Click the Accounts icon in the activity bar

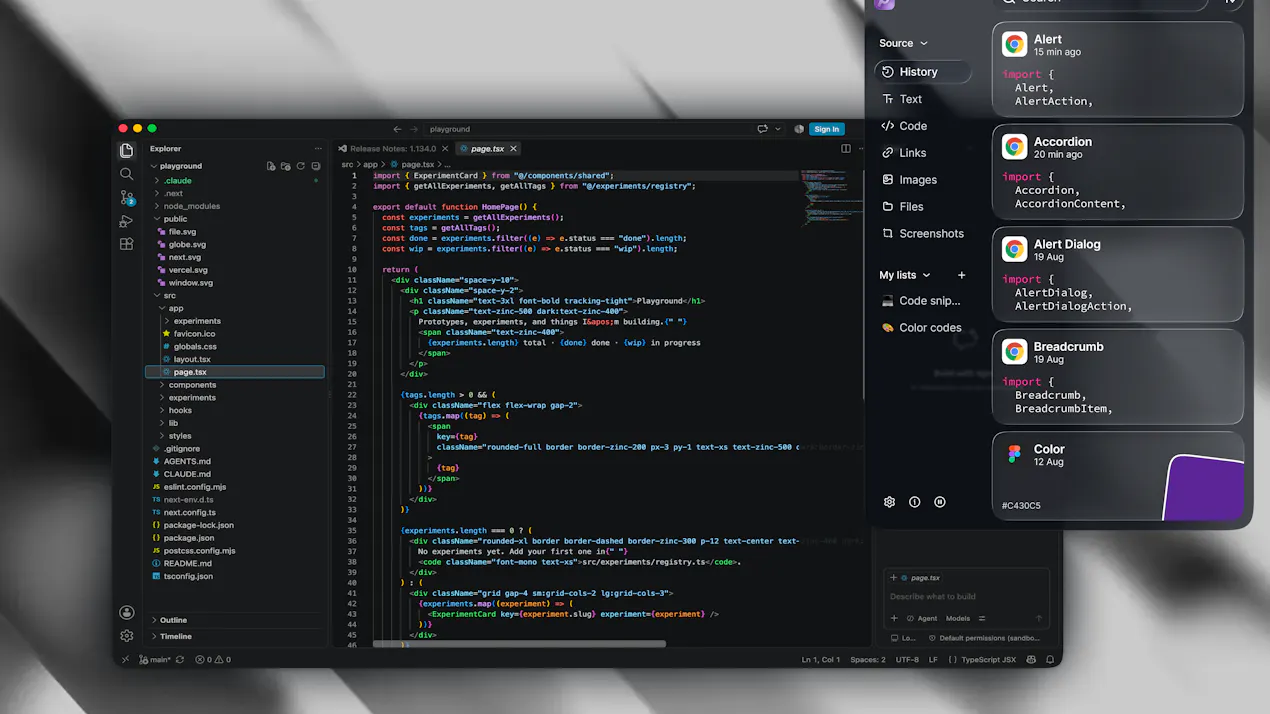point(126,613)
